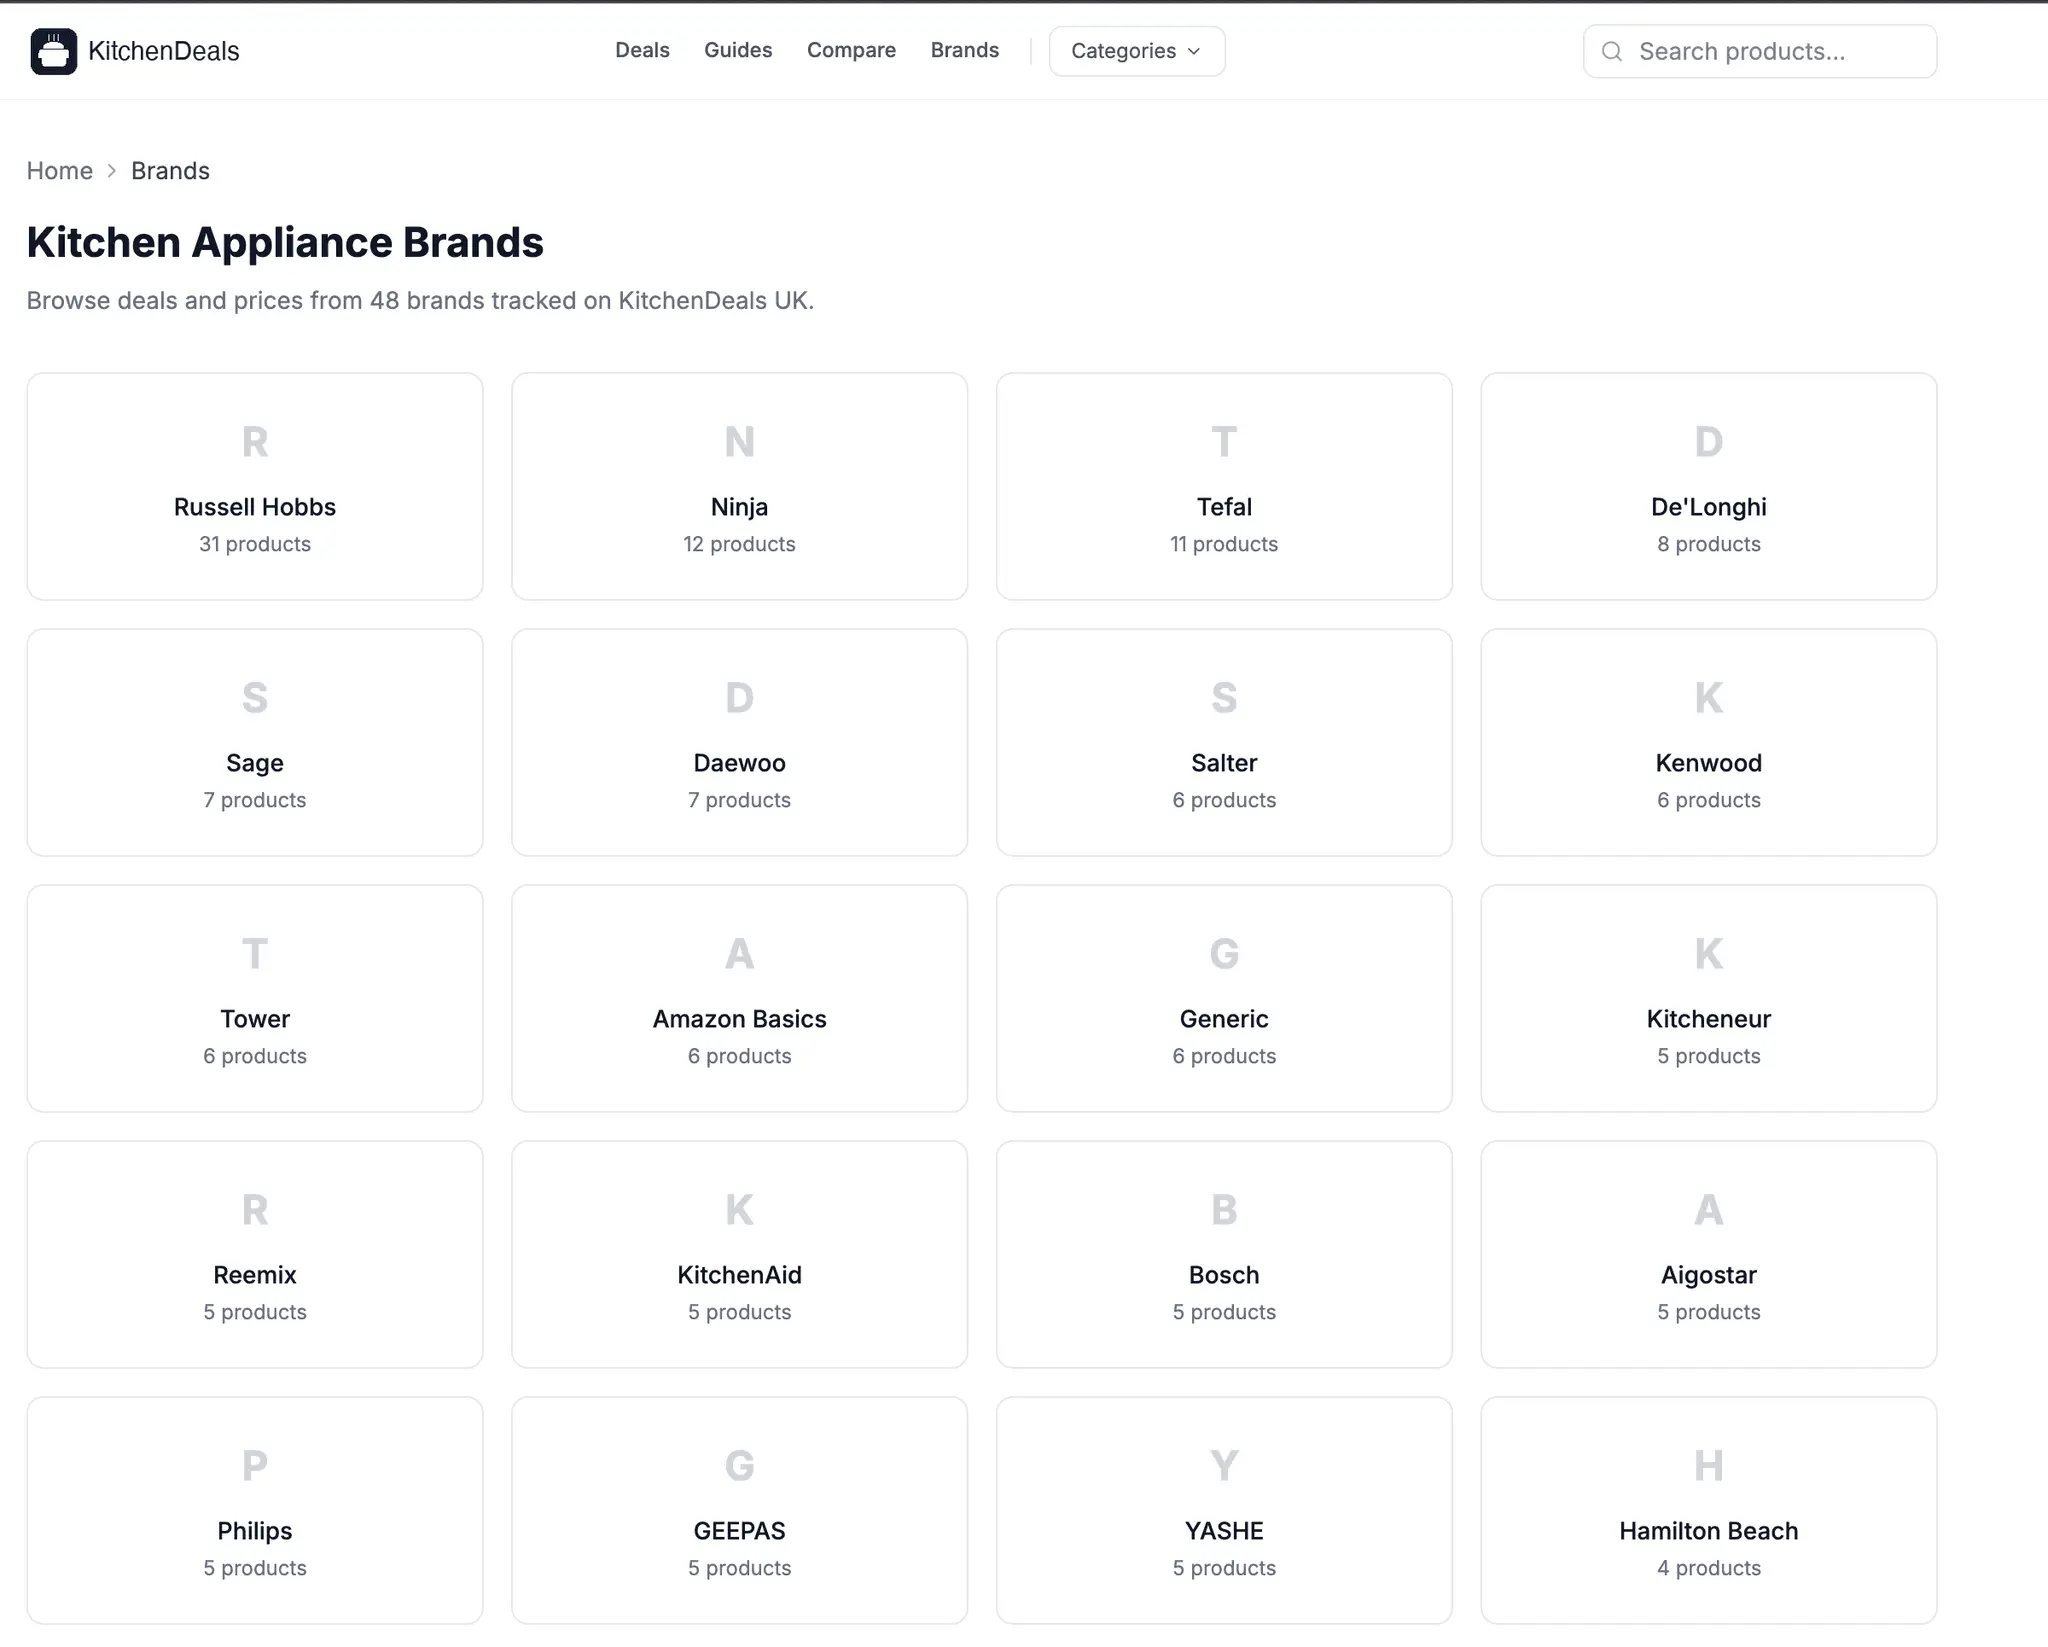Click the Bosch brand name
This screenshot has height=1647, width=2048.
tap(1224, 1275)
